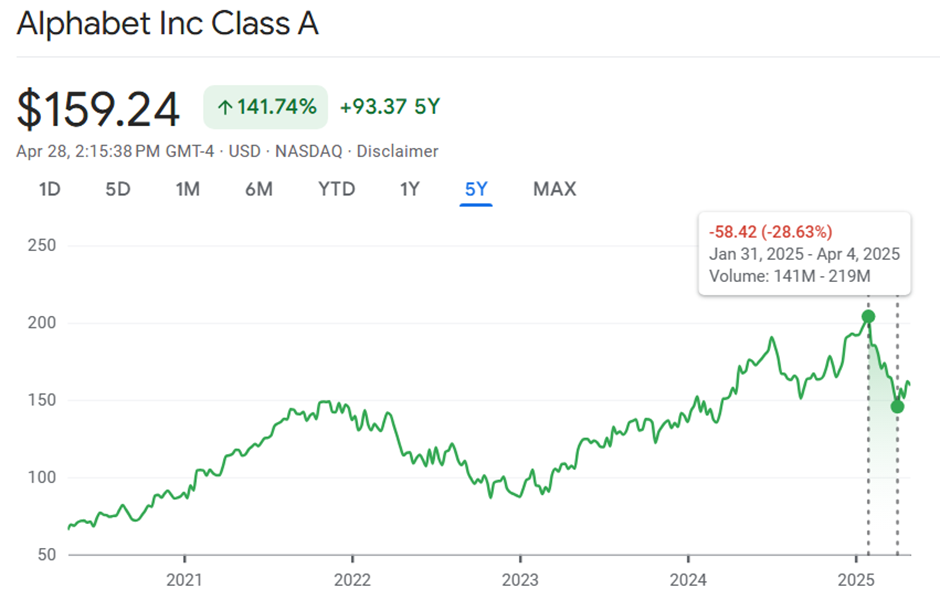
Task: Select the Apr 4, 2025 low marker dot
Action: pos(897,407)
